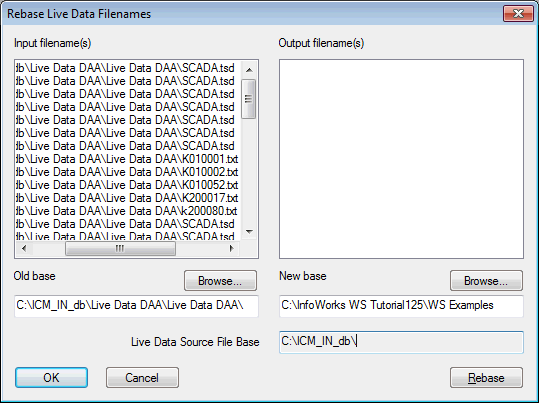Browse for the New base folder
The image size is (539, 403).
(x=486, y=281)
